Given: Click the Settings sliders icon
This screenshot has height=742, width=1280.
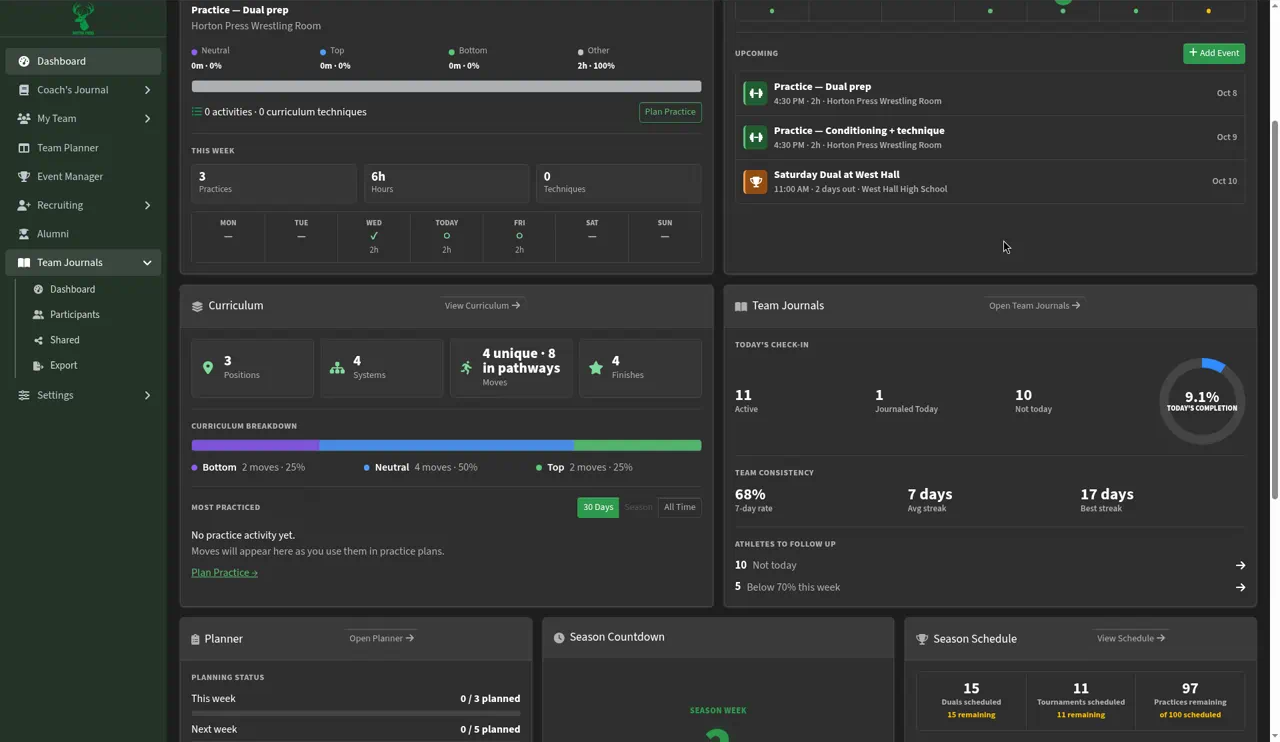Looking at the screenshot, I should pos(24,395).
